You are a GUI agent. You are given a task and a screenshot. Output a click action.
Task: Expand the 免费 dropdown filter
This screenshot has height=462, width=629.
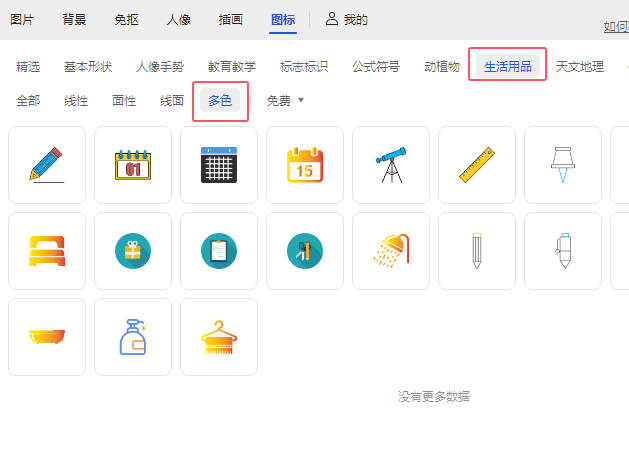tap(285, 101)
